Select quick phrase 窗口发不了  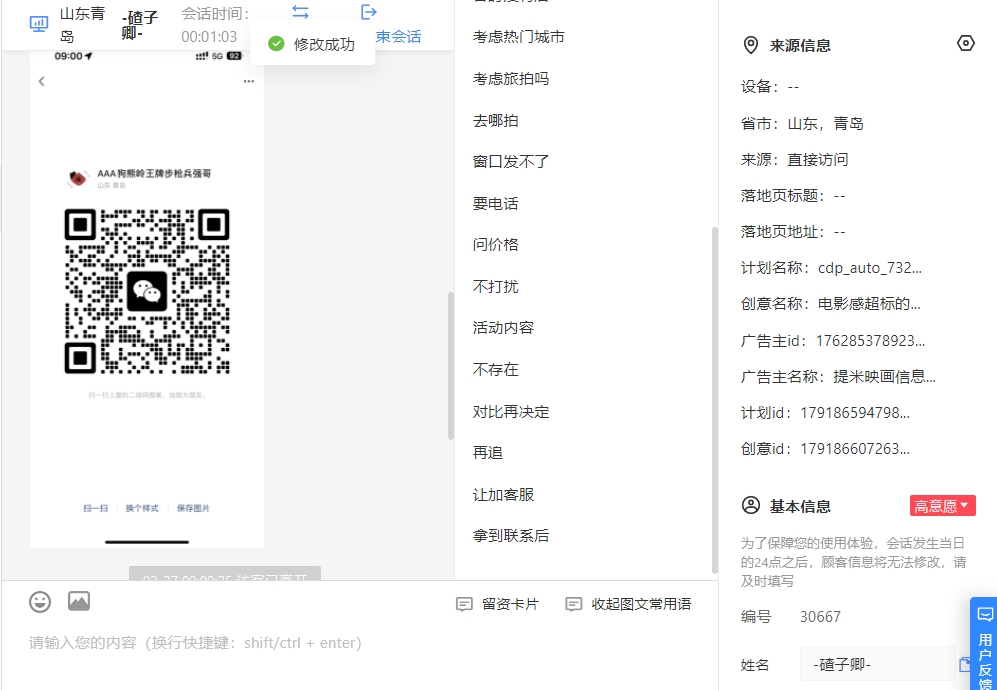pyautogui.click(x=511, y=162)
